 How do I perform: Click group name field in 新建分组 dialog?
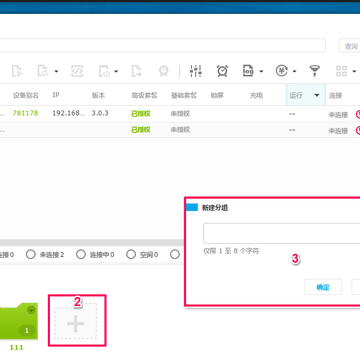[282, 233]
